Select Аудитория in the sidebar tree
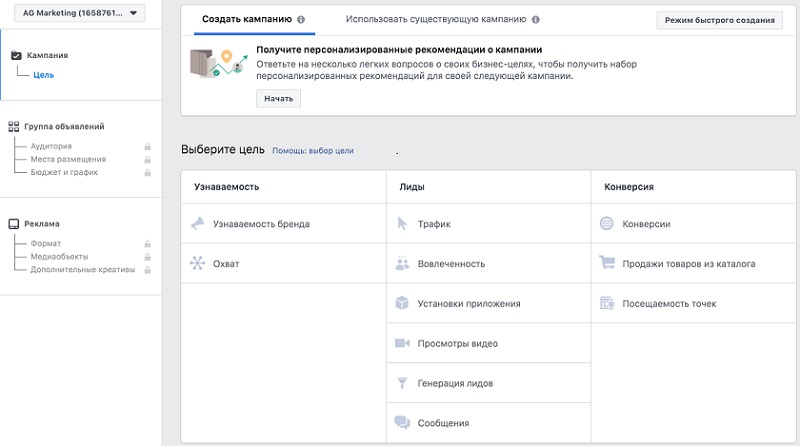The image size is (800, 446). pos(51,146)
